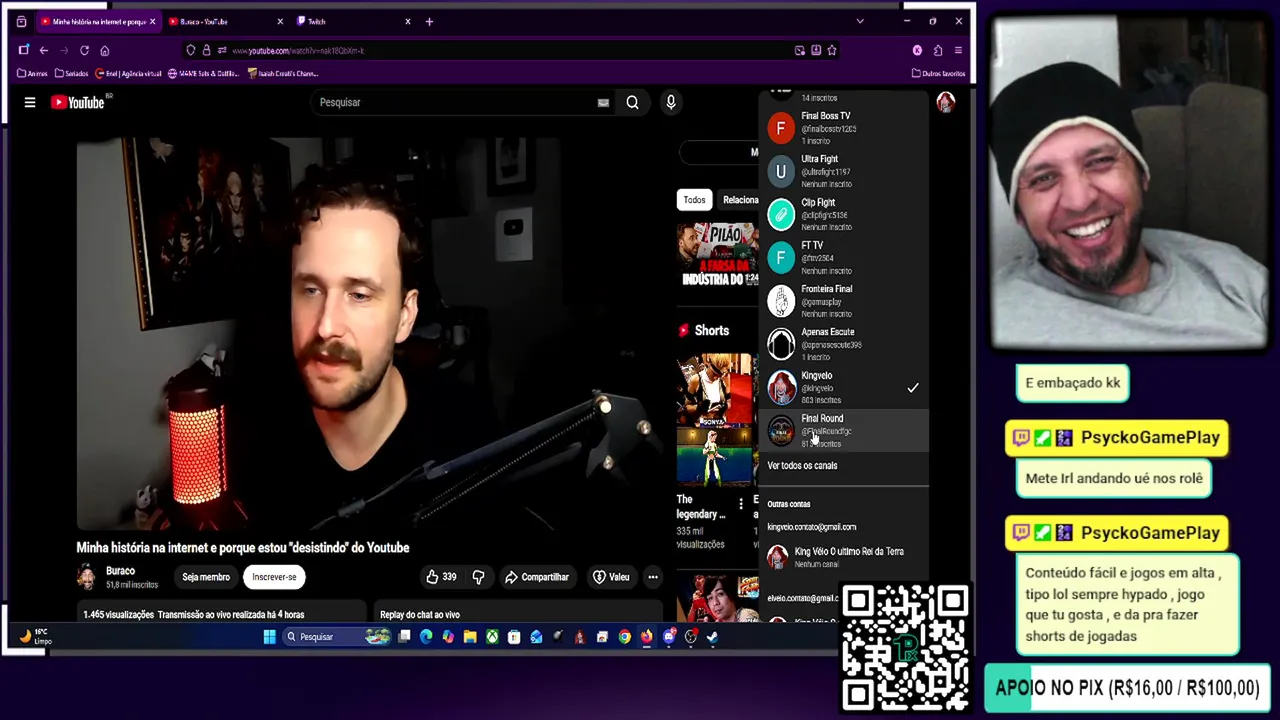This screenshot has width=1280, height=720.
Task: Go to the YouTube home logo
Action: coord(78,102)
